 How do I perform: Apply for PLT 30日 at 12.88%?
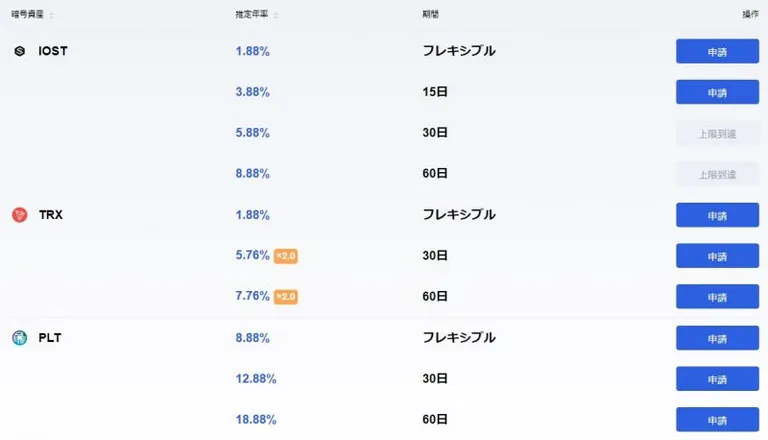pos(718,379)
